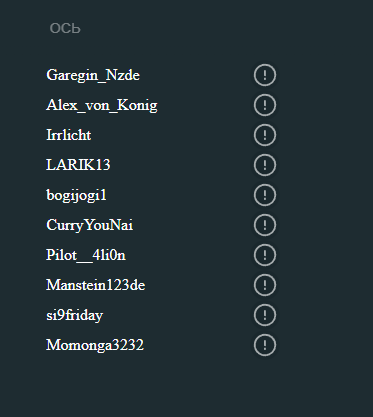
Task: Click the Pilot__4li0n player name
Action: (86, 255)
